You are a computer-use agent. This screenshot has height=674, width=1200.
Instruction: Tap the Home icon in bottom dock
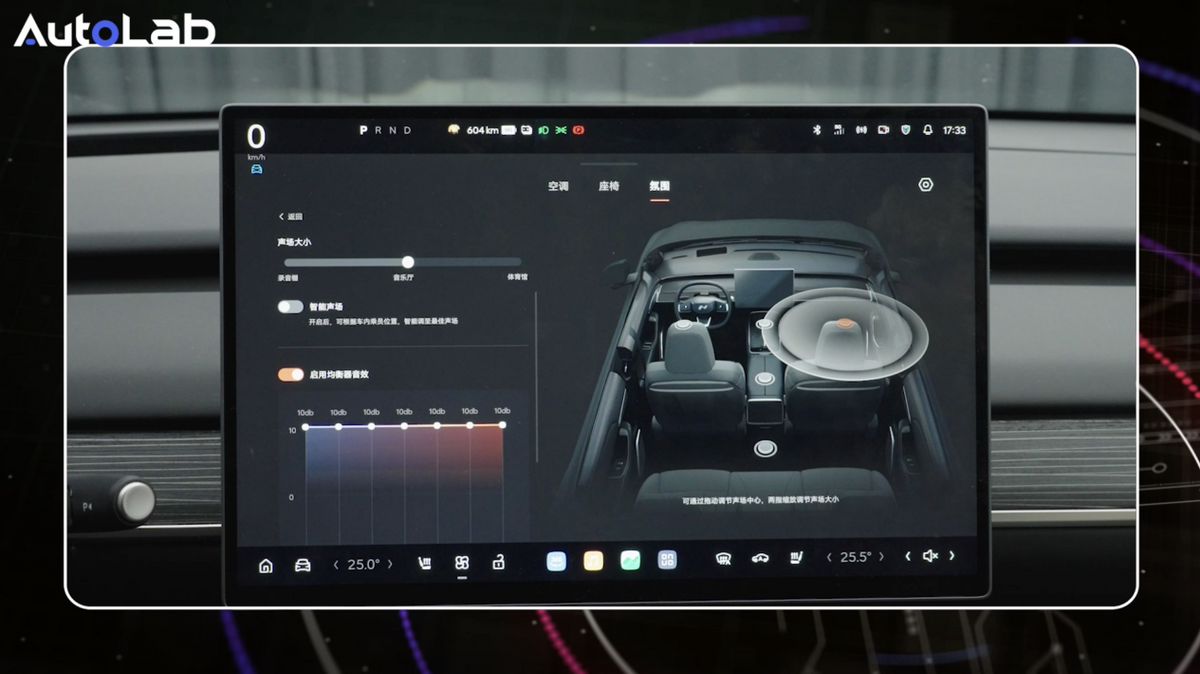(x=266, y=565)
